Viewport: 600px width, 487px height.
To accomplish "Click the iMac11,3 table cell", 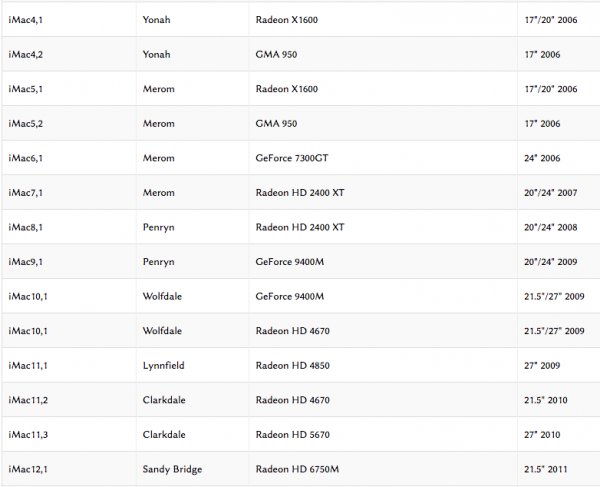I will click(27, 435).
